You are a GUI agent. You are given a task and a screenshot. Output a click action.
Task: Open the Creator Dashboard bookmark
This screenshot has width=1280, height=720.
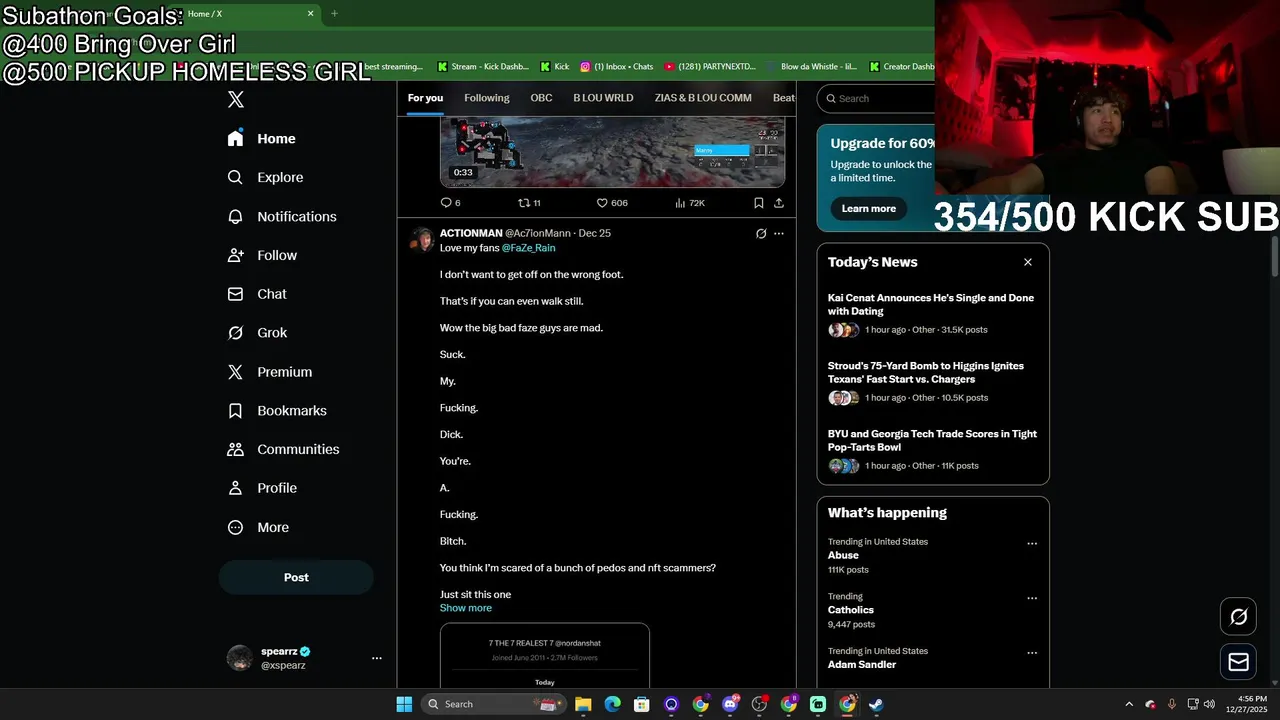(902, 67)
